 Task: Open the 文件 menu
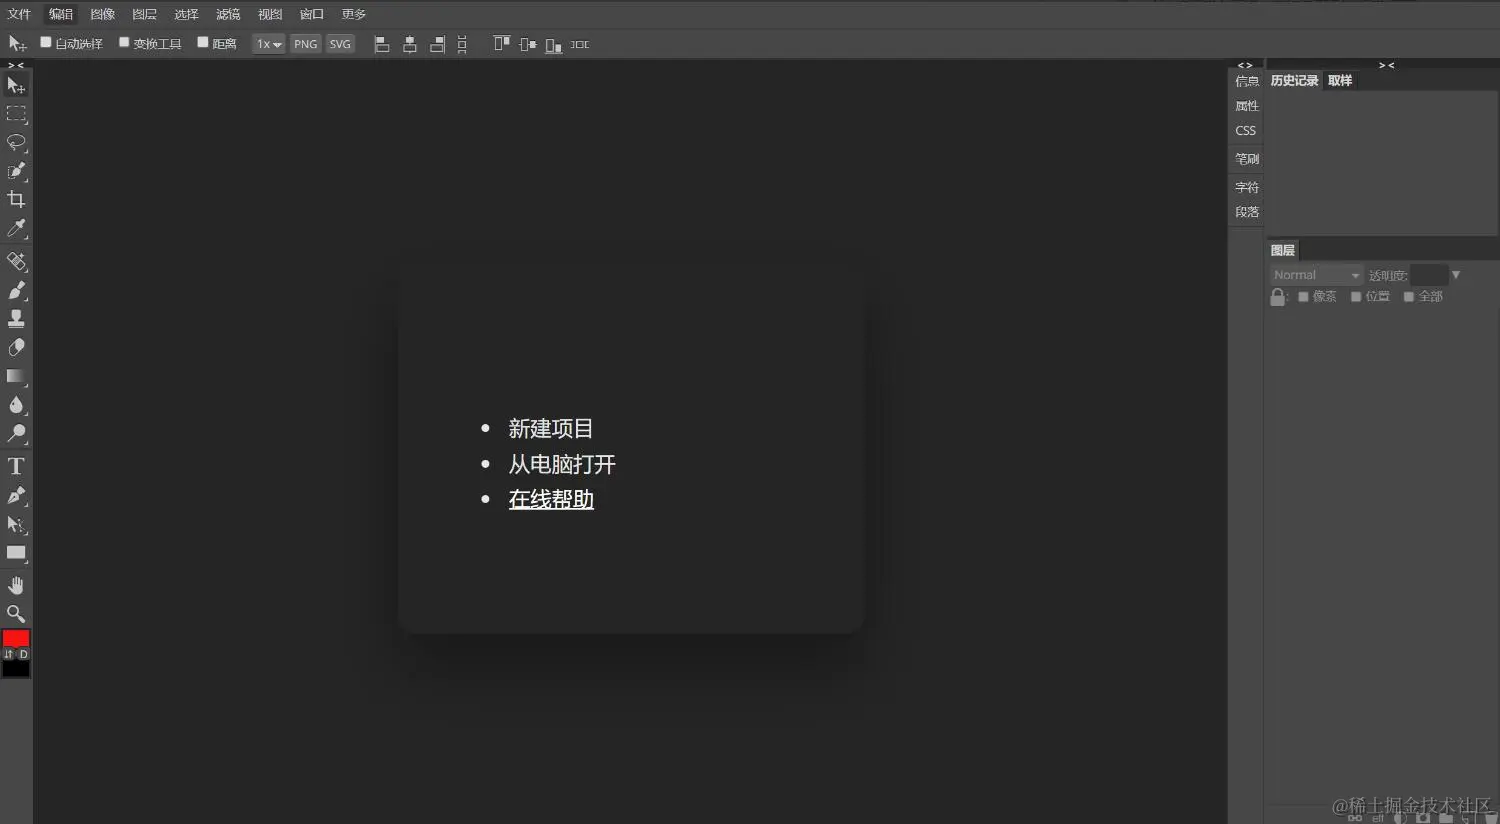(x=19, y=13)
